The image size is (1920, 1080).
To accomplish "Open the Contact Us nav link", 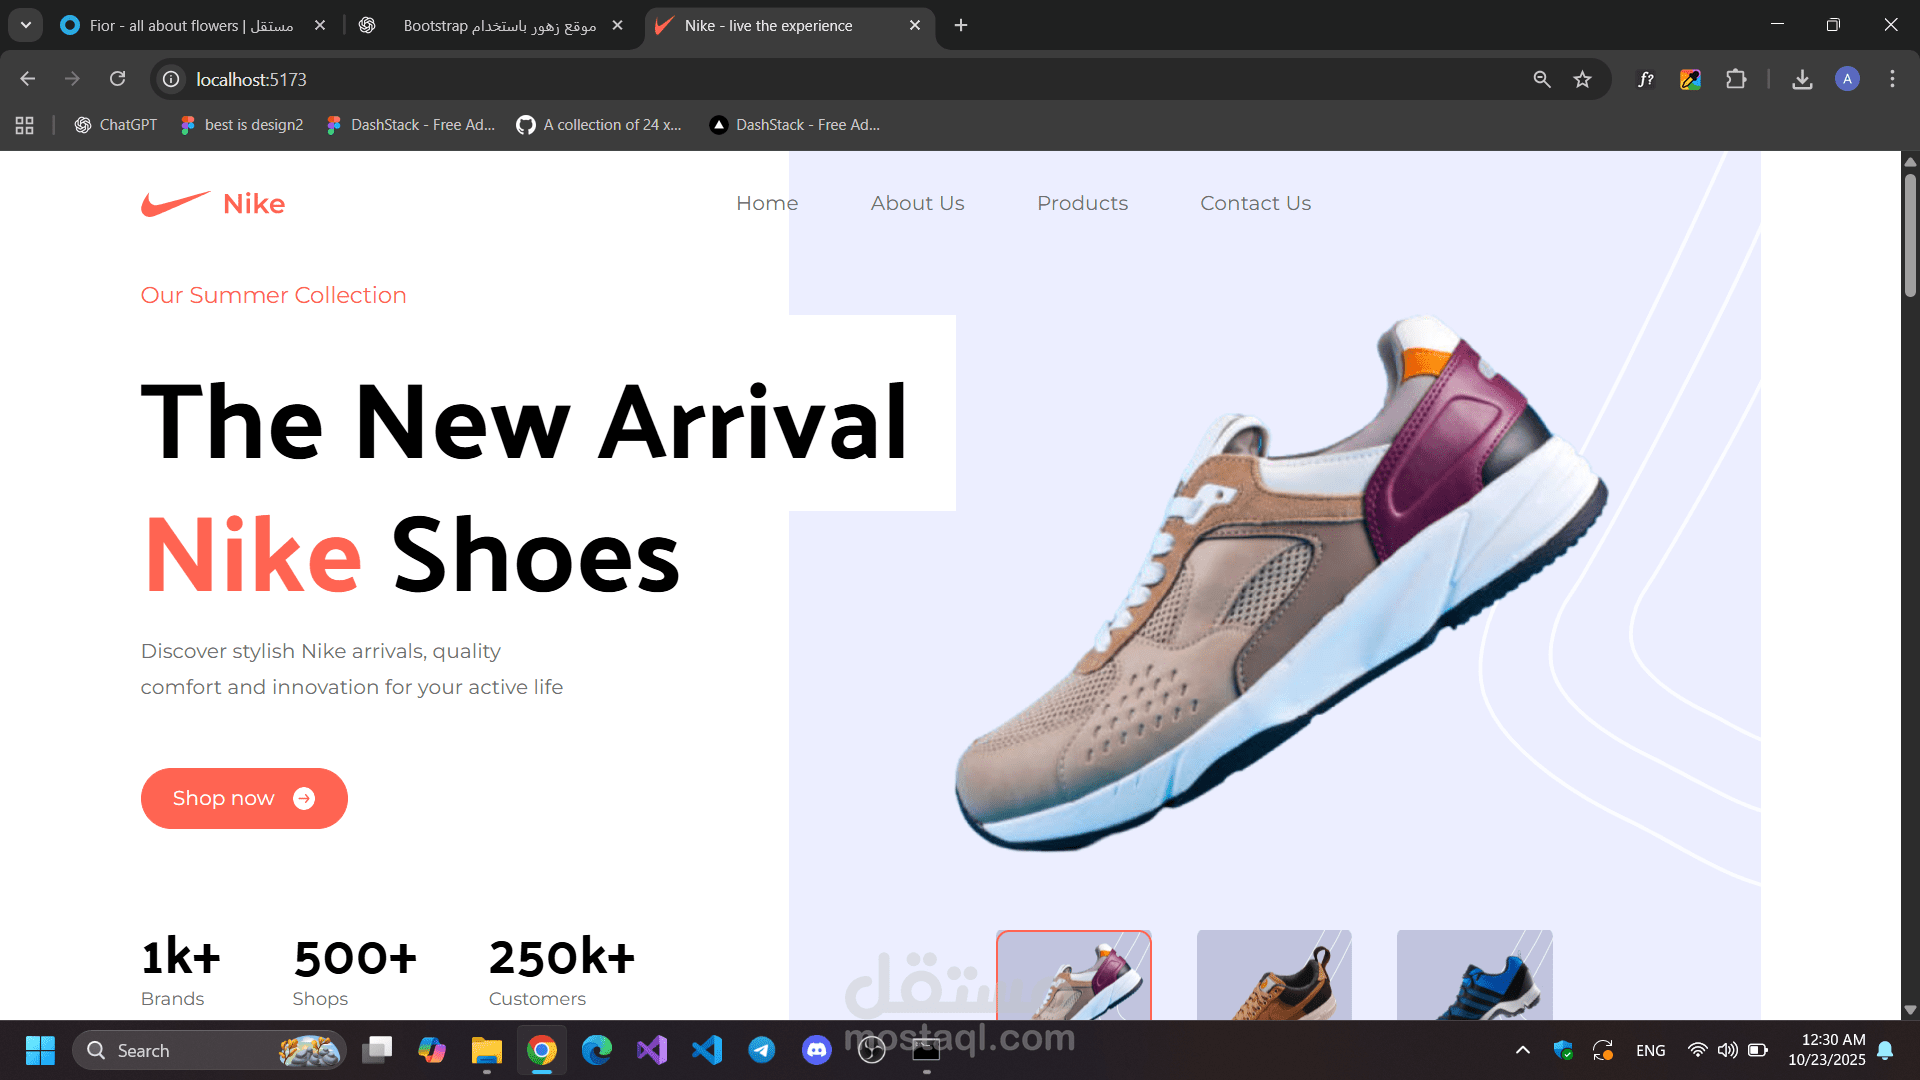I will coord(1255,203).
